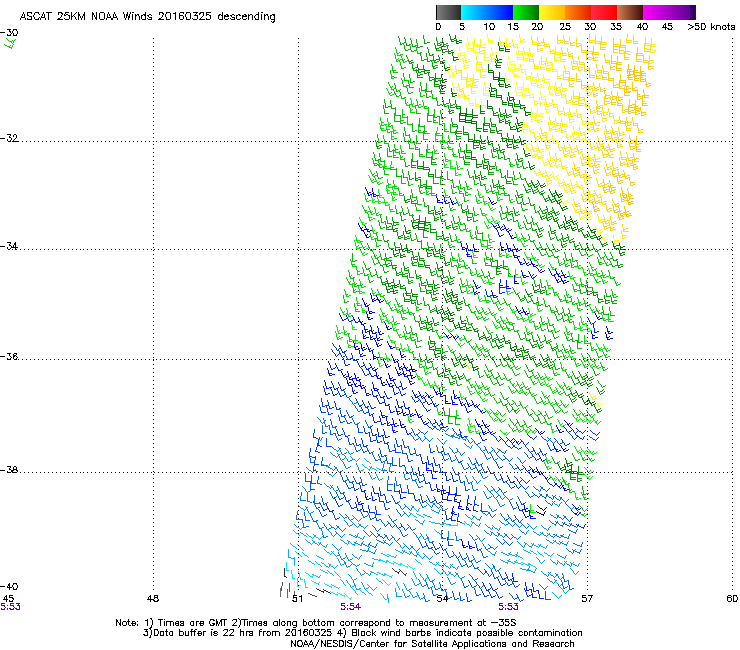Click the cyan-blue 5-15 knots color segment
The width and height of the screenshot is (740, 650).
[487, 12]
